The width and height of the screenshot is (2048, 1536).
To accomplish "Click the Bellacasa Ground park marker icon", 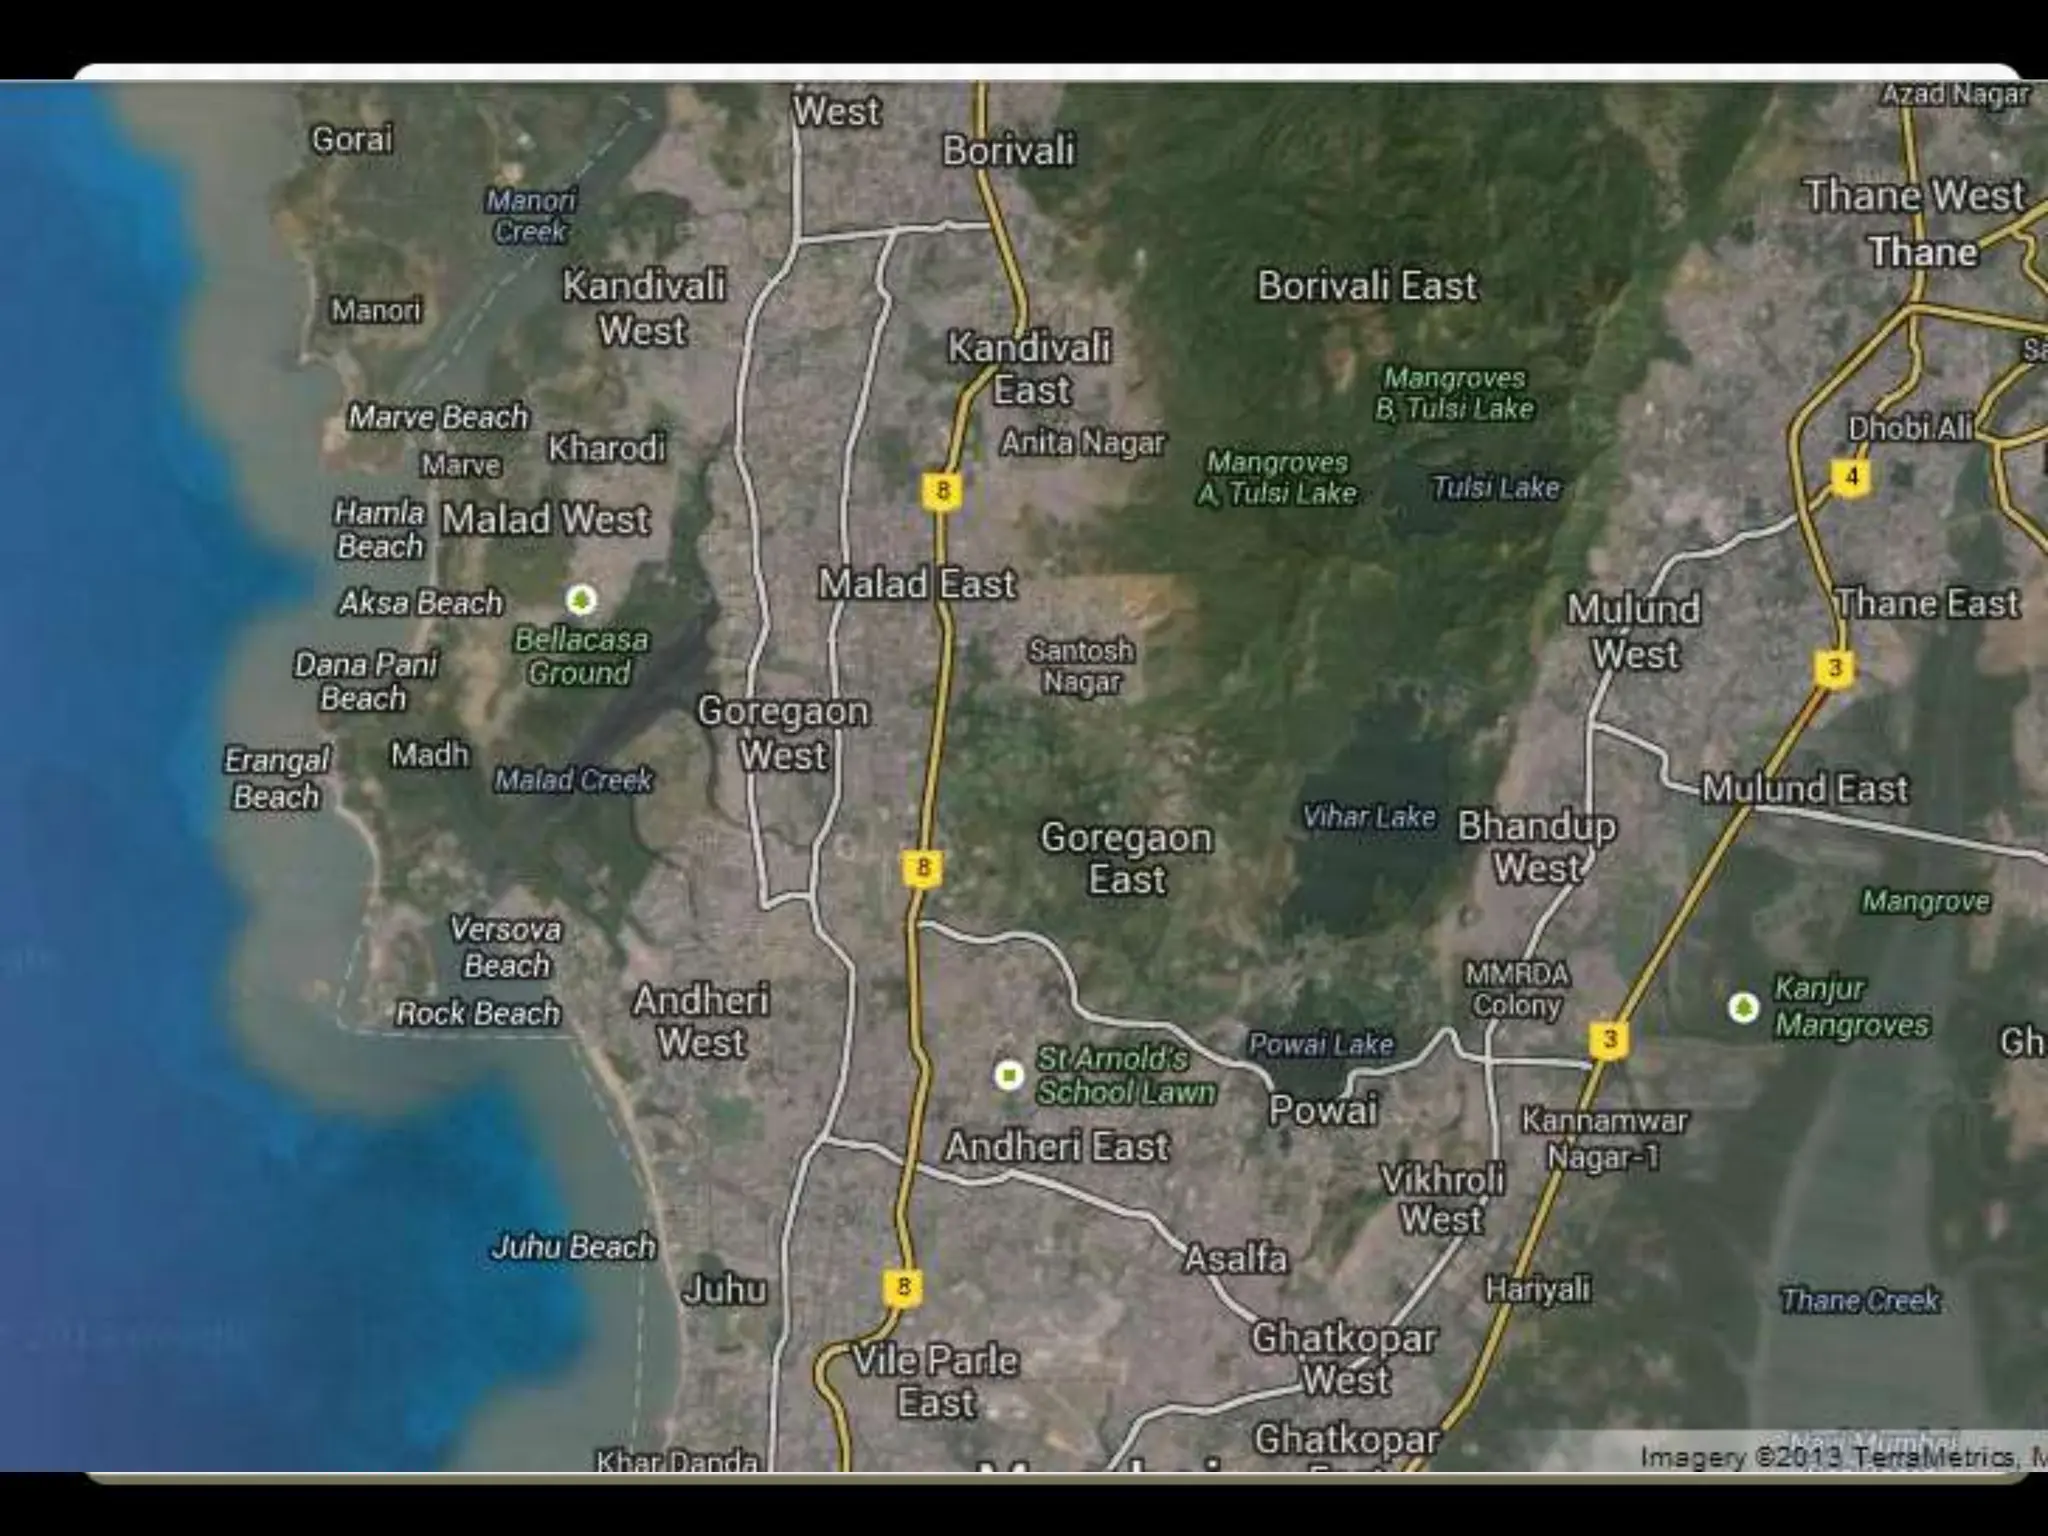I will [581, 600].
